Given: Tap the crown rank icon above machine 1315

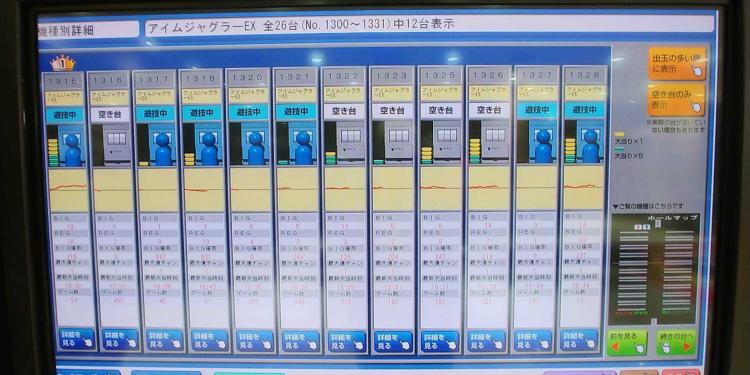Looking at the screenshot, I should point(63,64).
